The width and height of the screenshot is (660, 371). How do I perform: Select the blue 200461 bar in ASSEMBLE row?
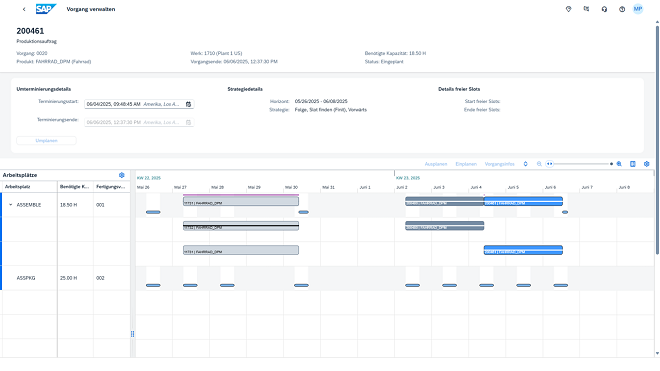click(523, 201)
